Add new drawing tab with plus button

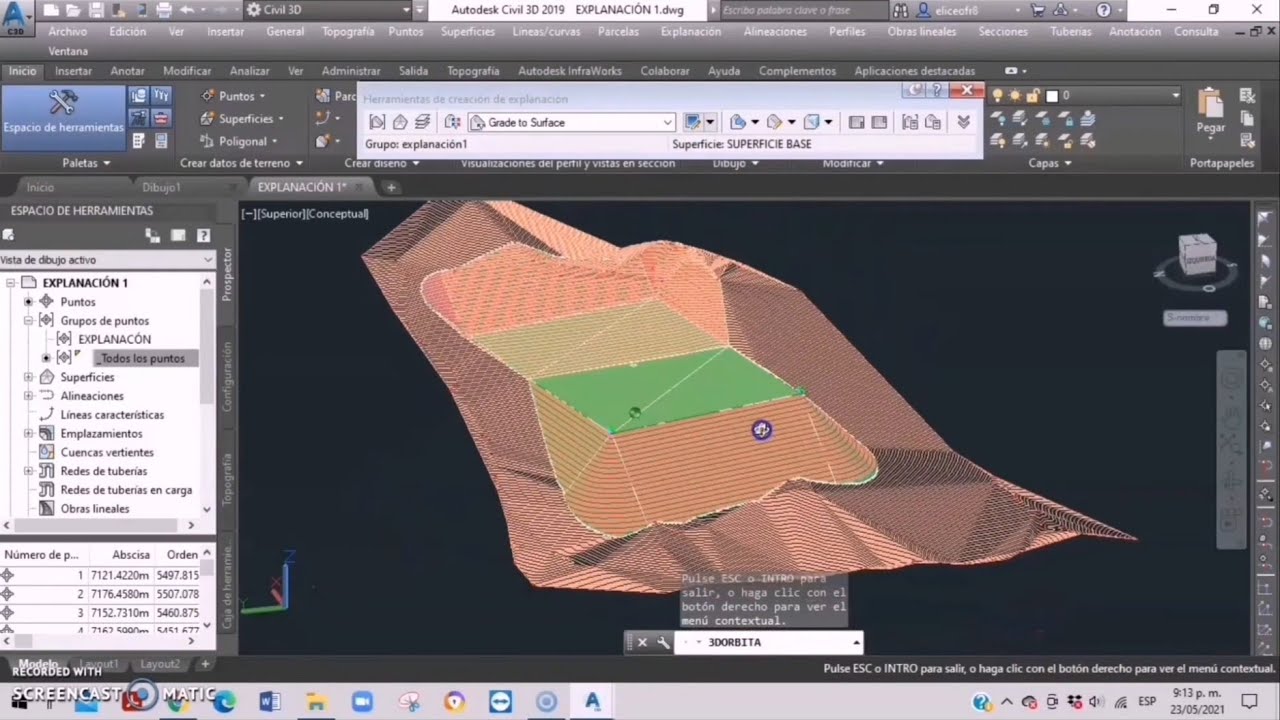391,187
